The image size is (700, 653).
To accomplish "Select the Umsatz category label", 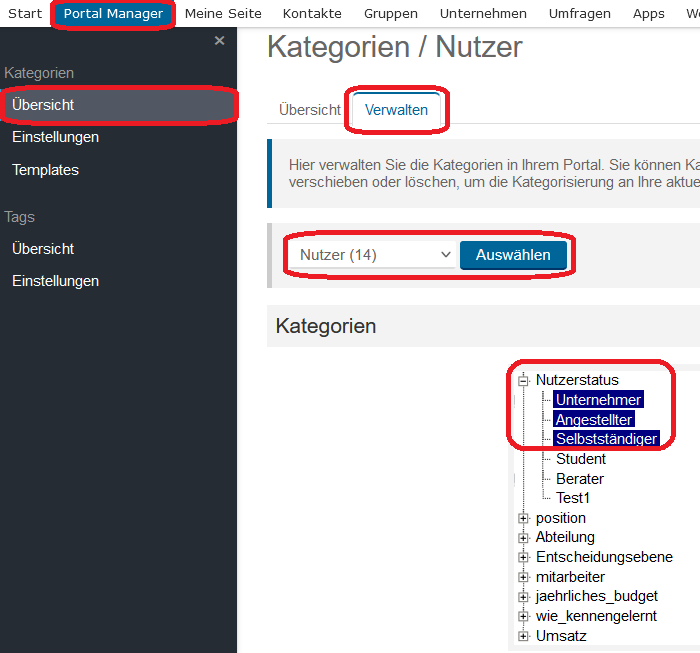I will (561, 636).
